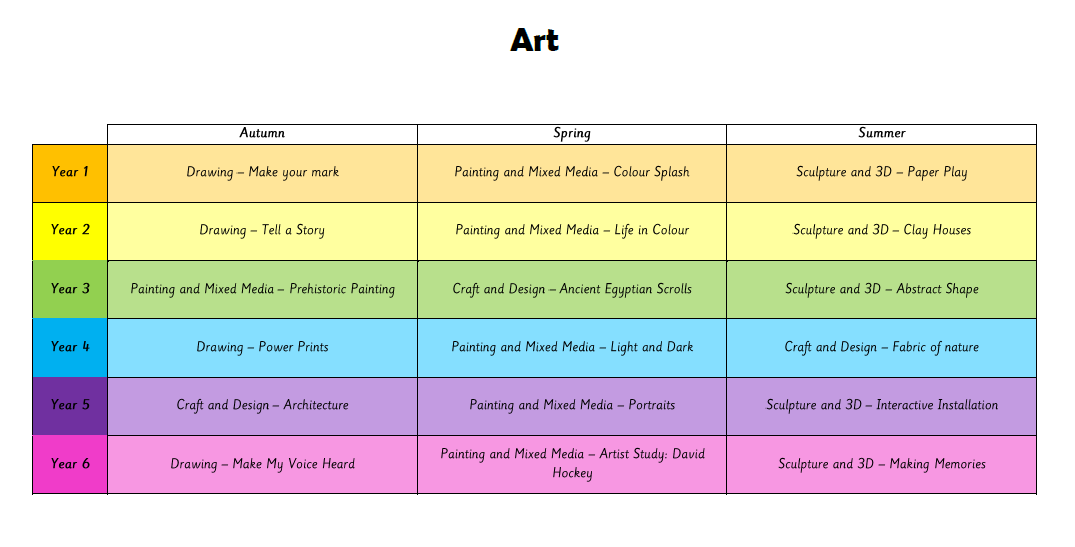Select the Spring column header
The image size is (1075, 547).
(572, 133)
